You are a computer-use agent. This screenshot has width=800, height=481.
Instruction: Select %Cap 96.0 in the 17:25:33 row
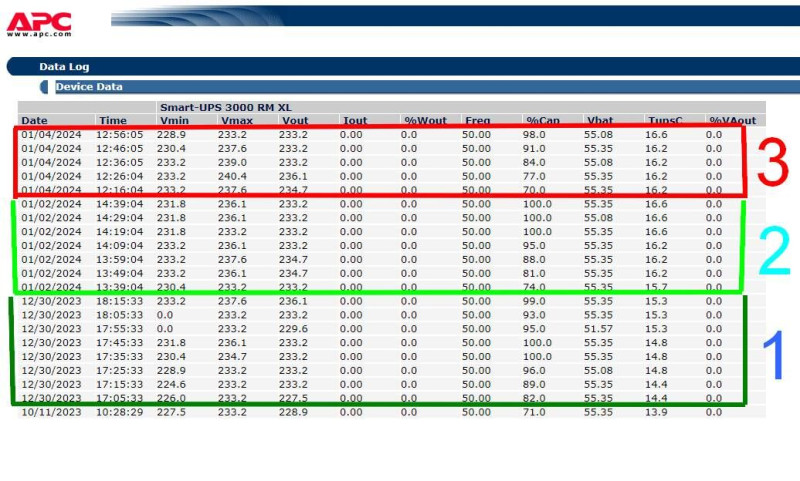pos(534,370)
